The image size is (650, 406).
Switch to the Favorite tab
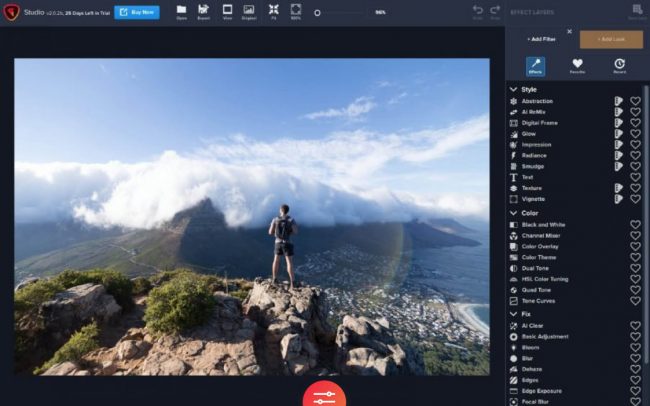coord(577,66)
